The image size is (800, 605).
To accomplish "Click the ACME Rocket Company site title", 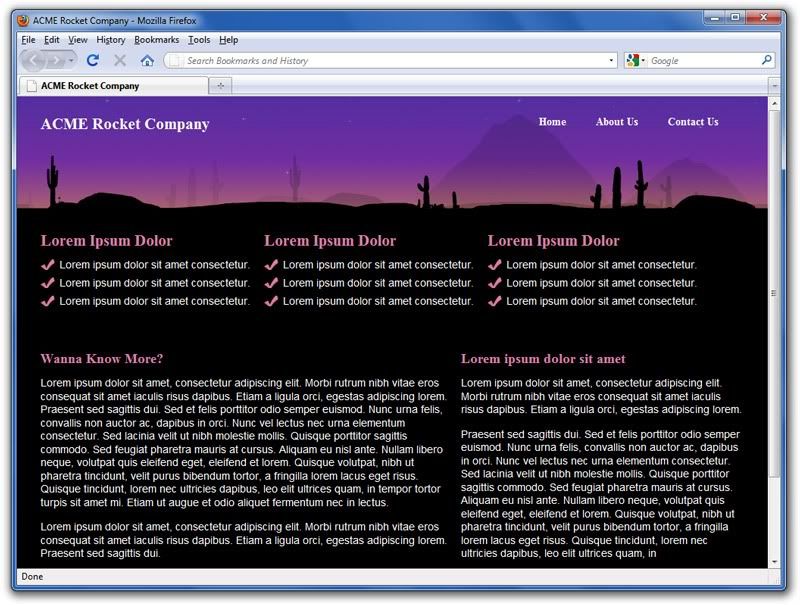I will [125, 124].
